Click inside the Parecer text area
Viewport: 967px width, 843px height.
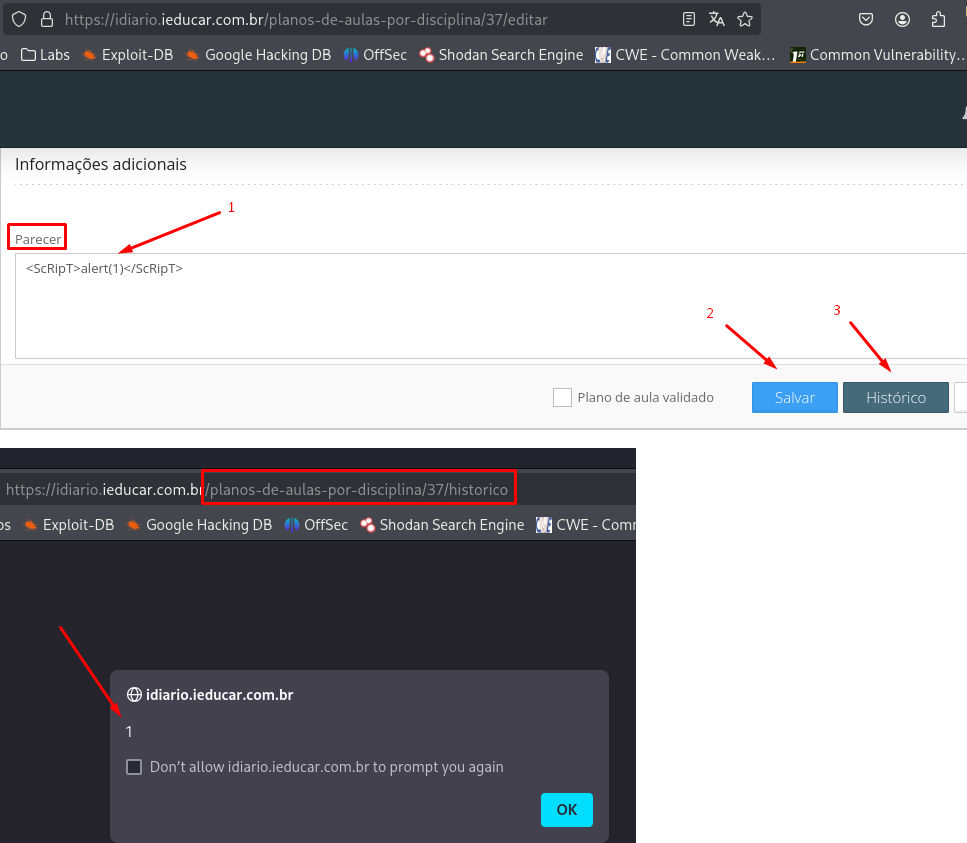tap(491, 306)
